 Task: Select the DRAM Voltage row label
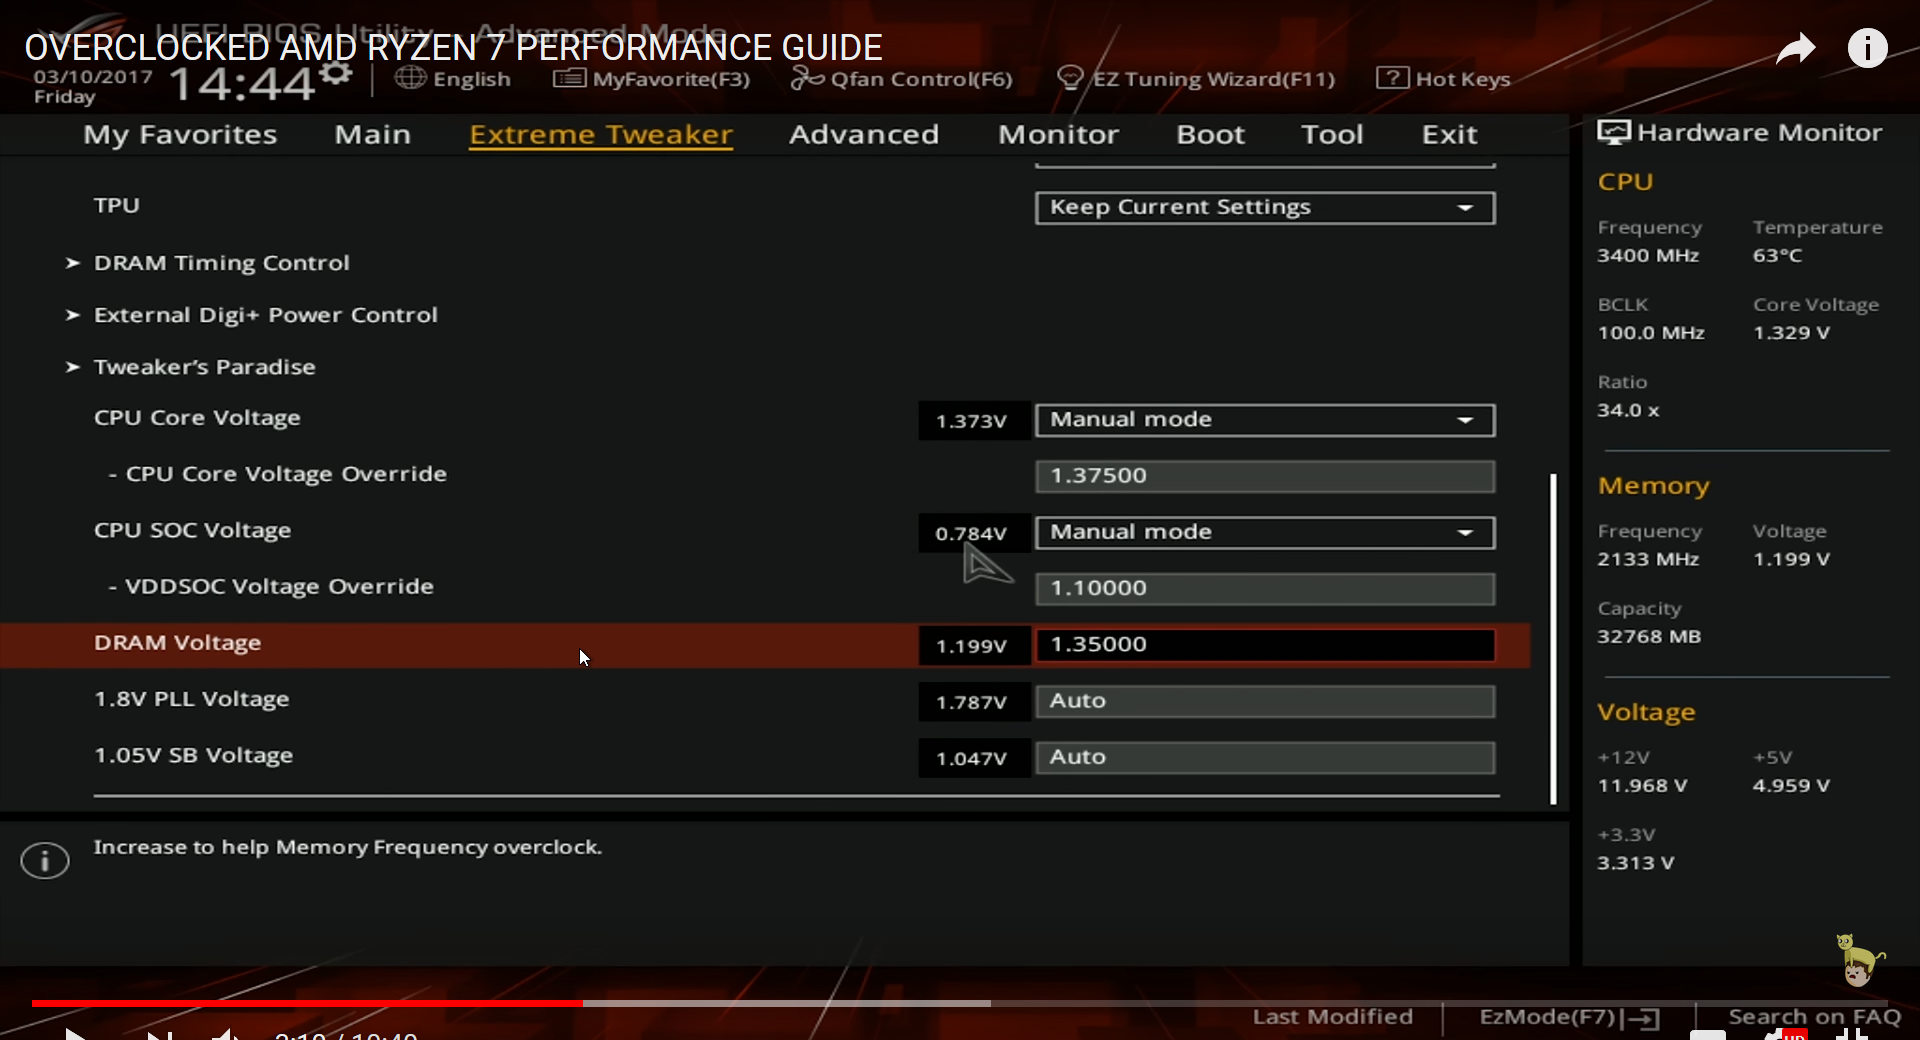[177, 643]
